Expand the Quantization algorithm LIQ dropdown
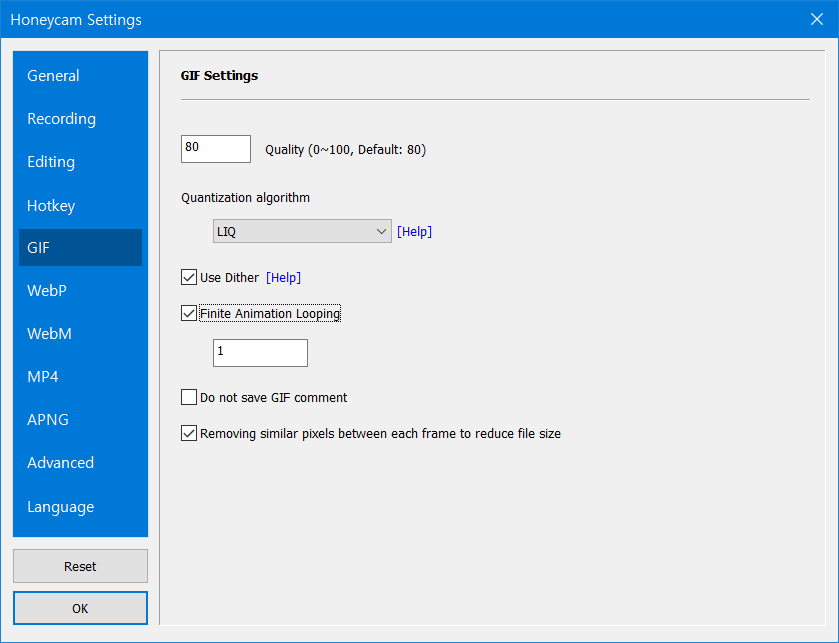 [302, 231]
